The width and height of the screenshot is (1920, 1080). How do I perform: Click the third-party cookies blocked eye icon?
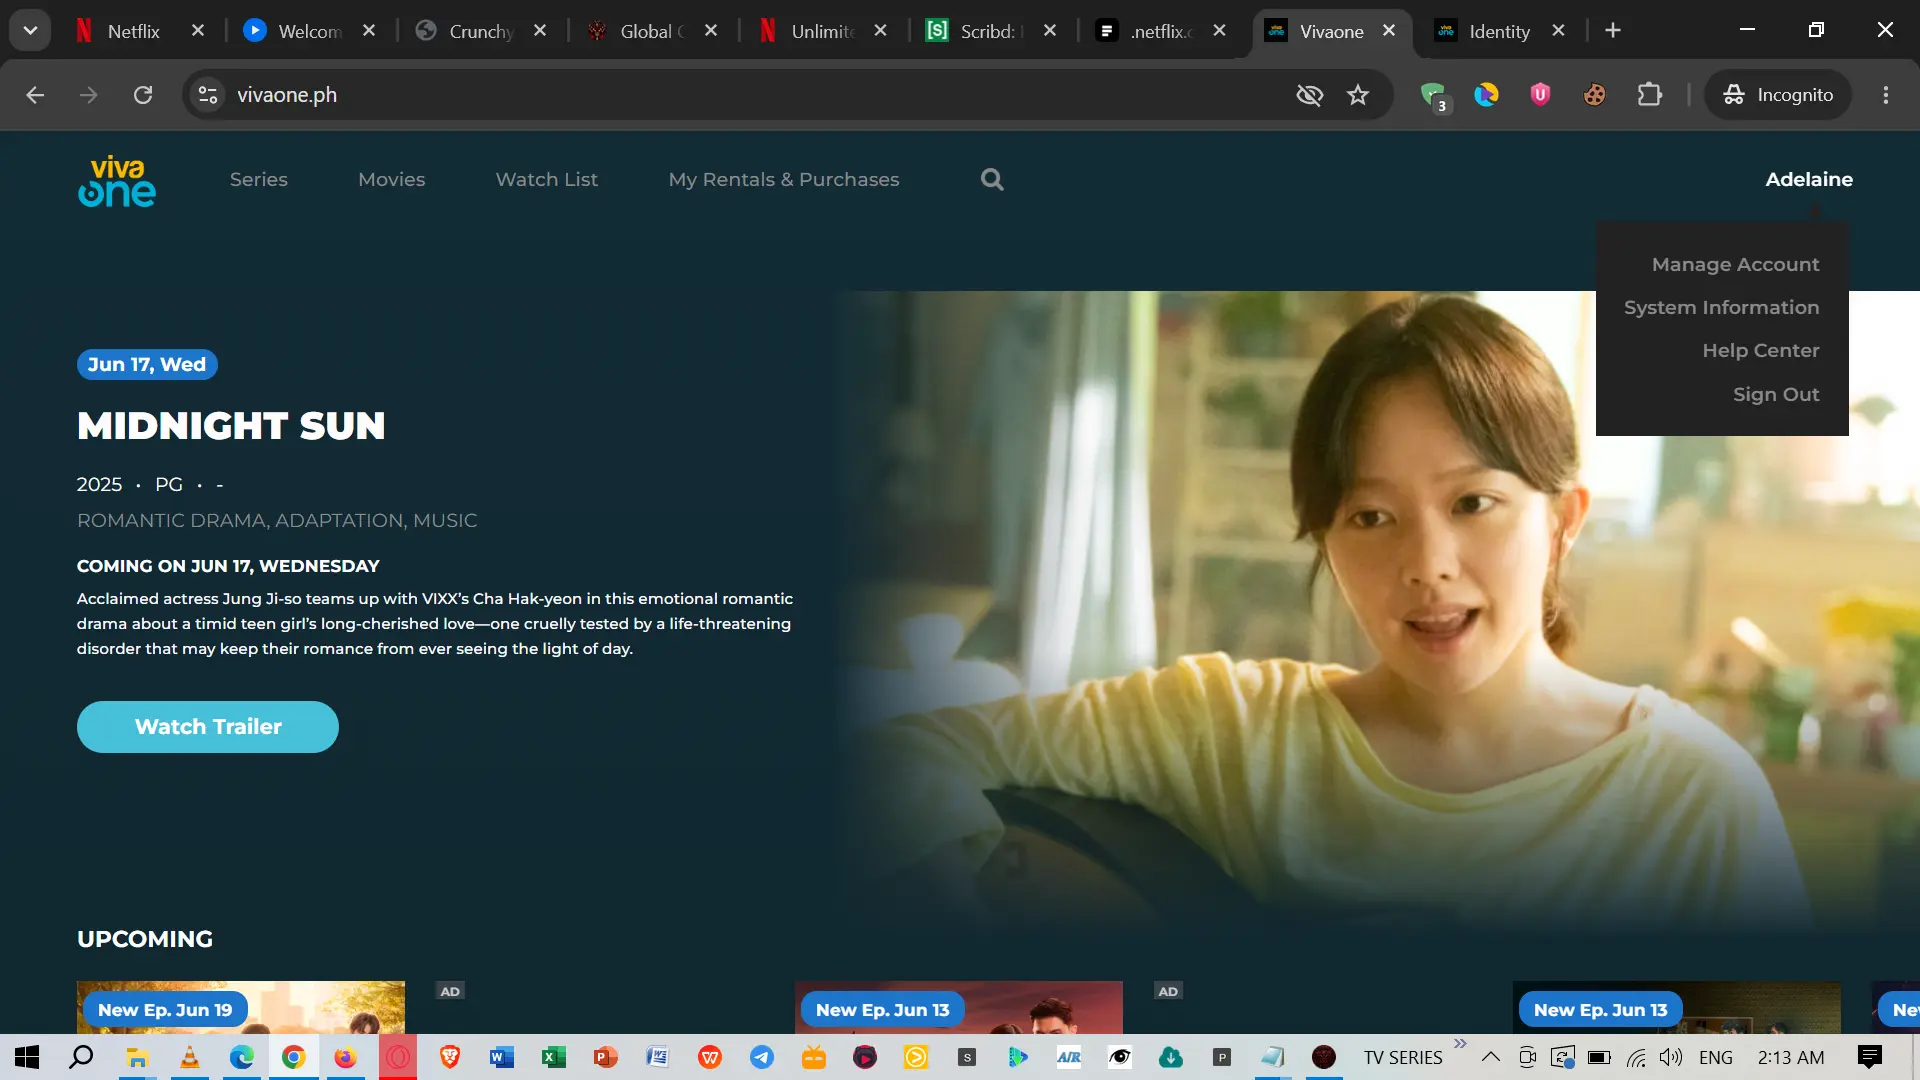(1309, 95)
